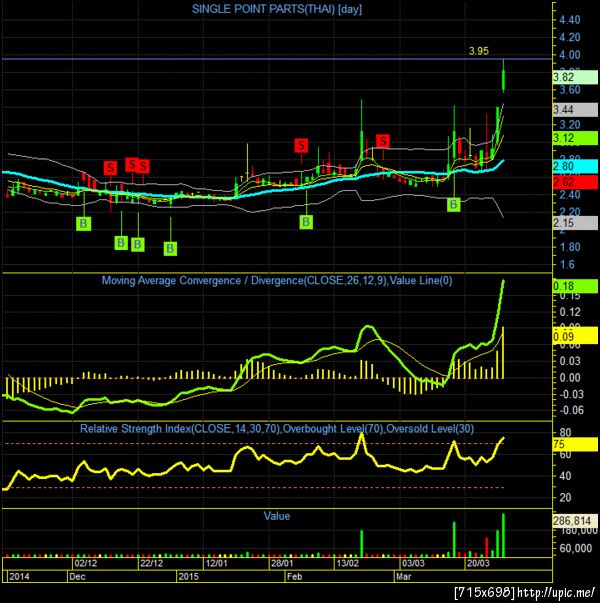Click the 4.20 price axis label
The width and height of the screenshot is (600, 603).
click(570, 37)
